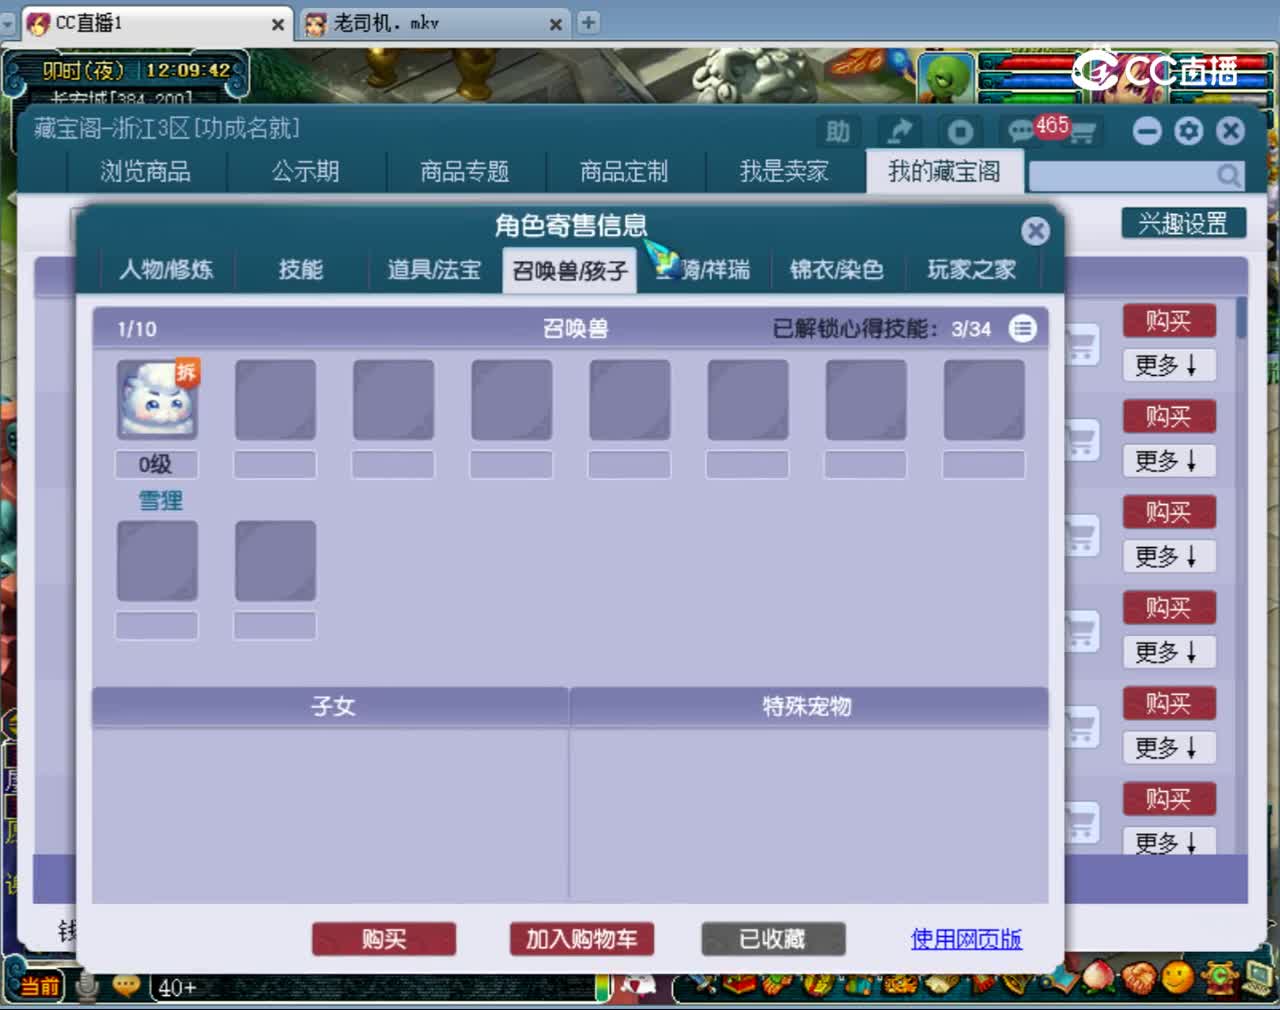Expand the second 更多 dropdown in list

point(1169,461)
